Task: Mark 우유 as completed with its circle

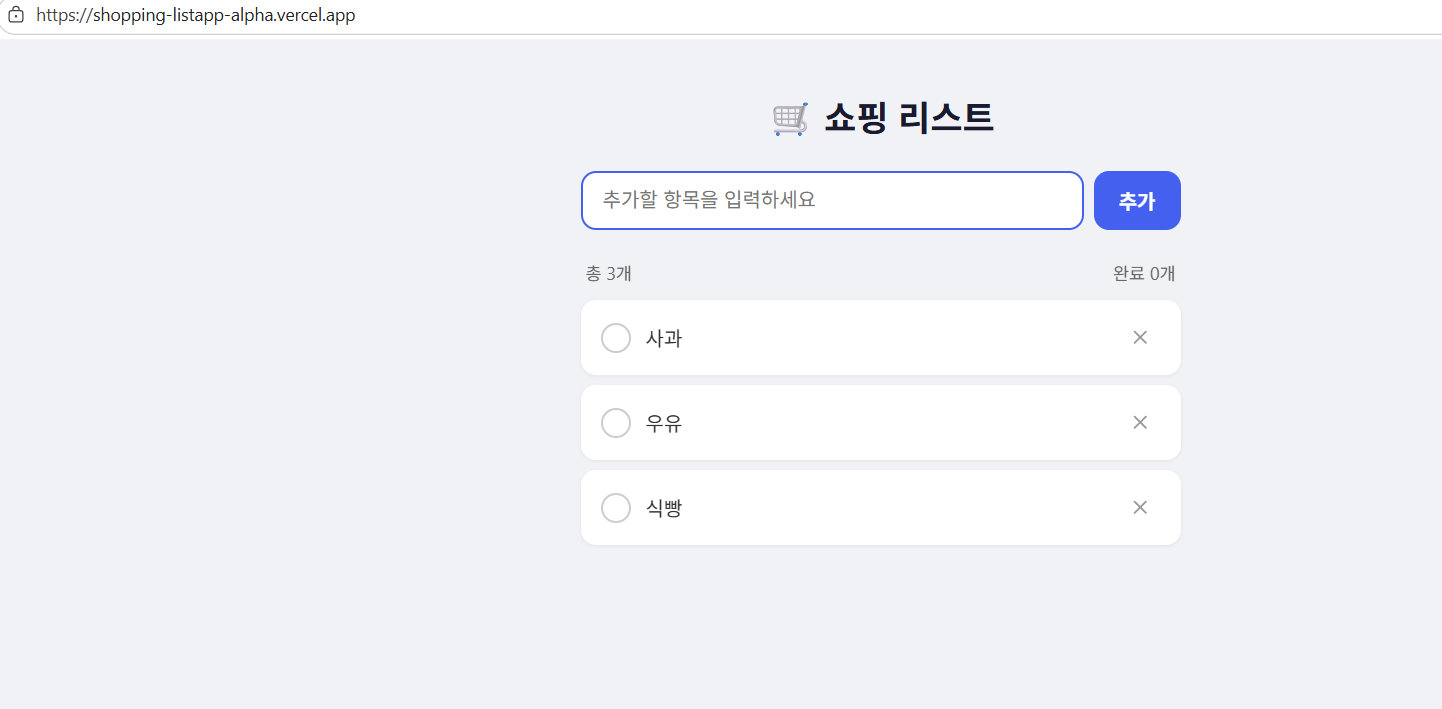Action: pos(616,423)
